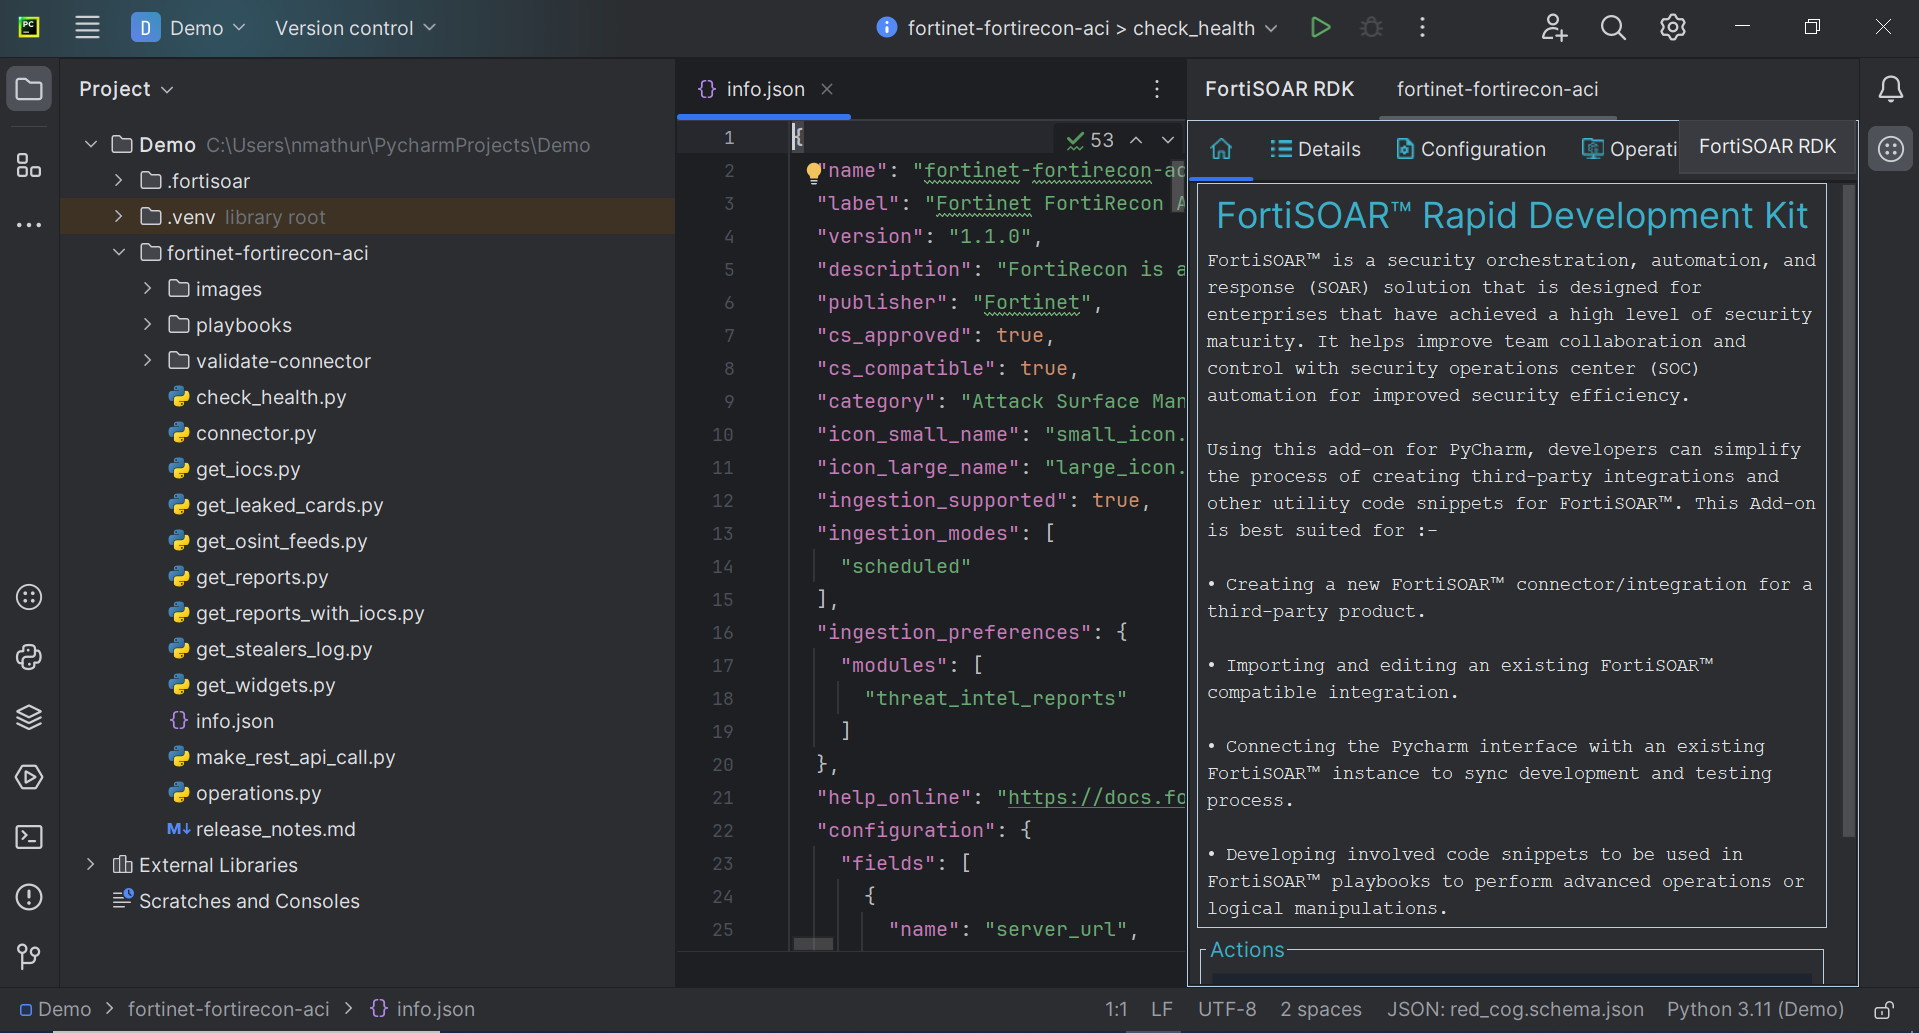Viewport: 1919px width, 1033px height.
Task: Open the Python Packages tool window
Action: [x=29, y=717]
